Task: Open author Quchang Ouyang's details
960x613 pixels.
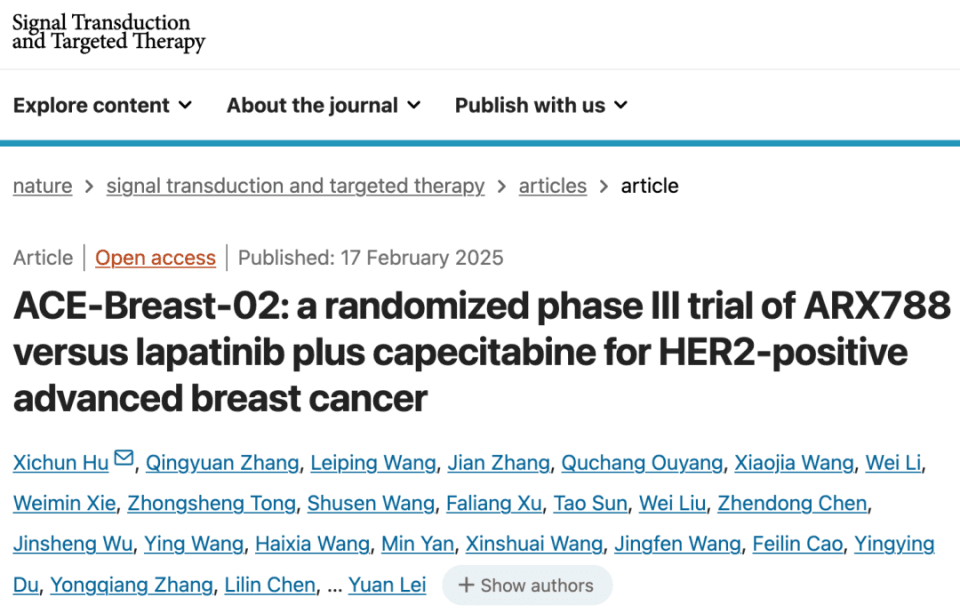Action: pos(642,463)
